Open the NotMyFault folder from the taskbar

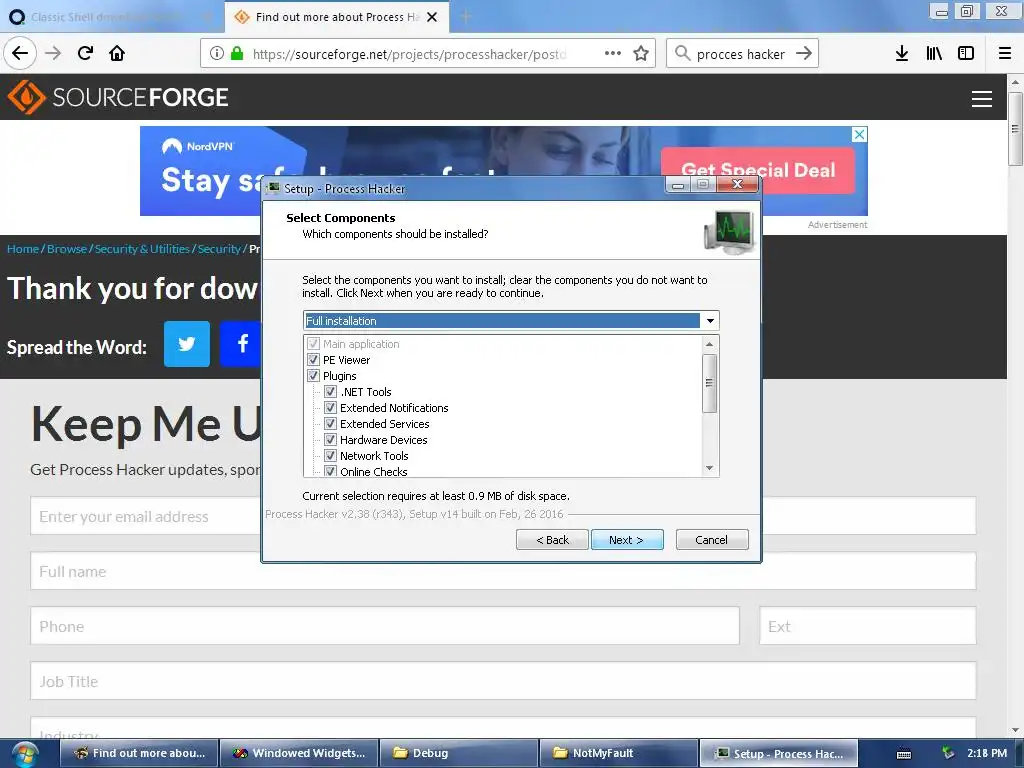point(619,754)
